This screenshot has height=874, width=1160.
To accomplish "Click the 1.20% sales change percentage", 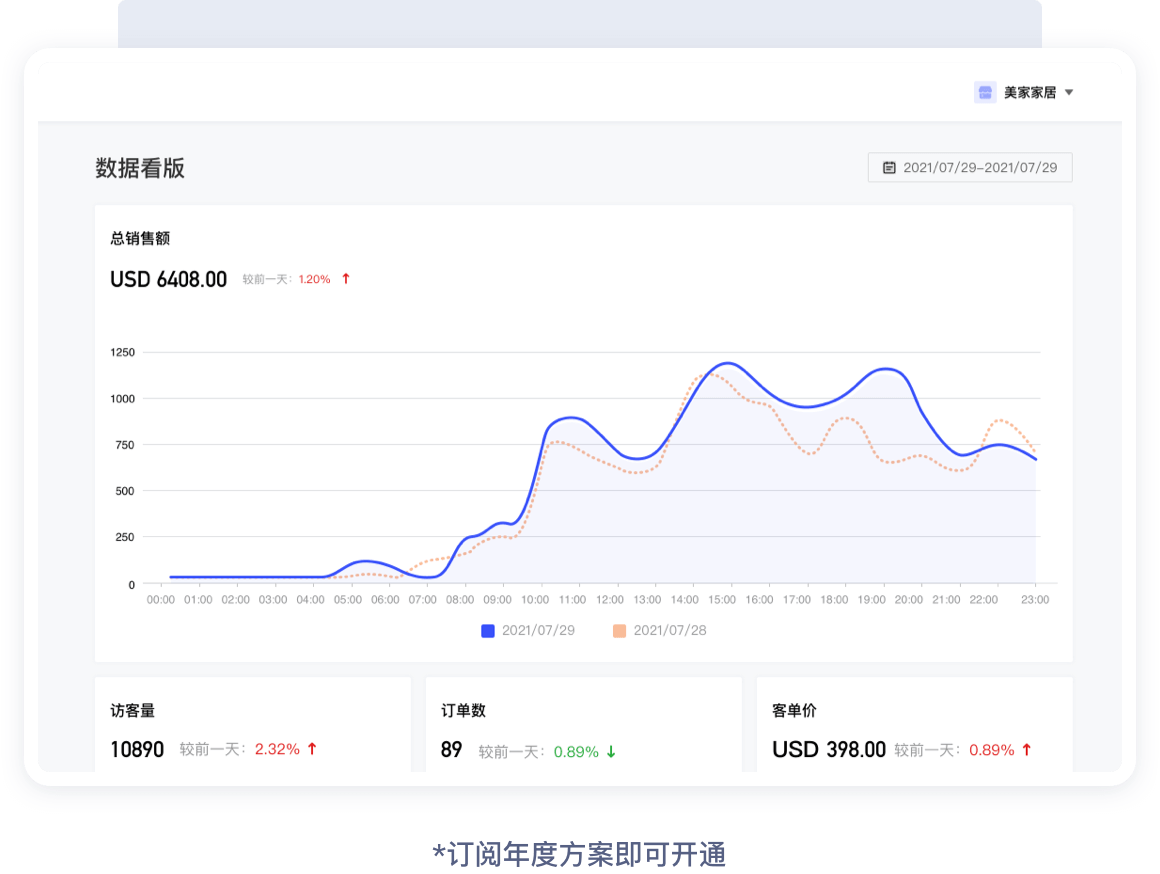I will pos(314,279).
